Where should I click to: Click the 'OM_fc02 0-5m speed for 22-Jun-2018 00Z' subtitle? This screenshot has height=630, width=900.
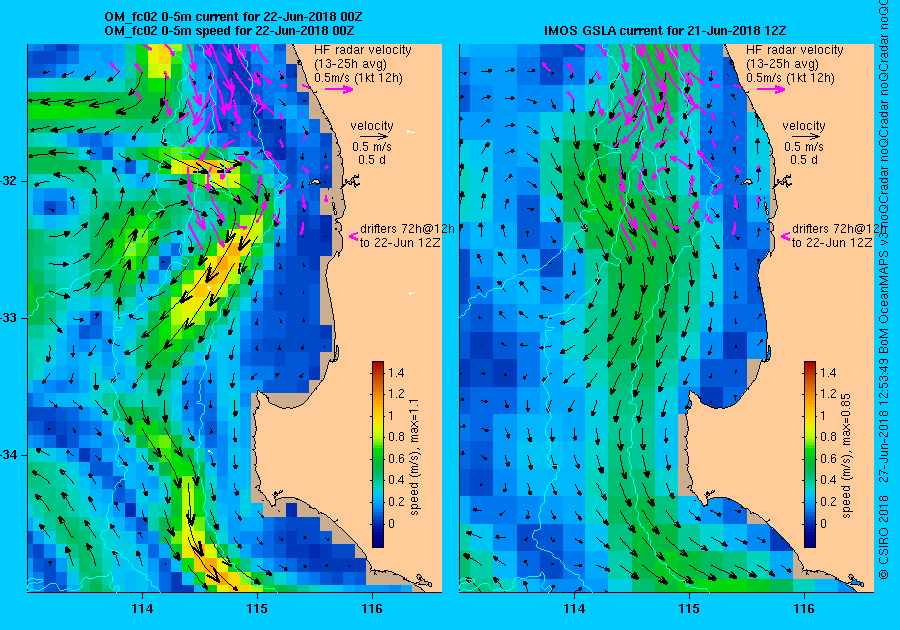pos(229,30)
